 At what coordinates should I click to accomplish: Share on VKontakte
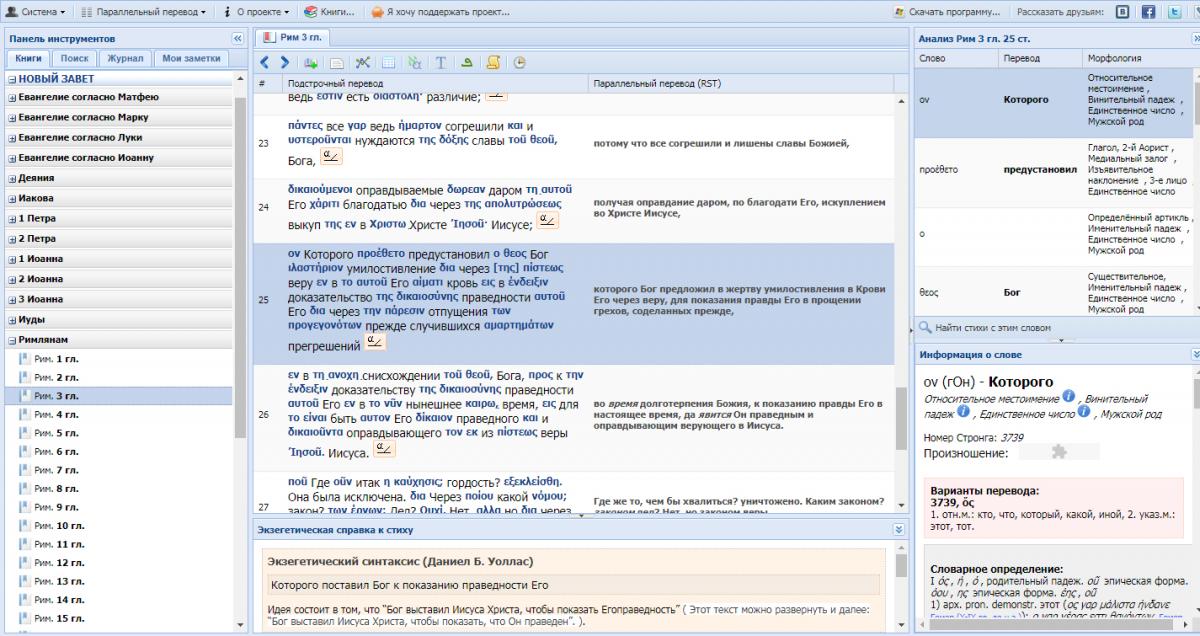pyautogui.click(x=1123, y=12)
